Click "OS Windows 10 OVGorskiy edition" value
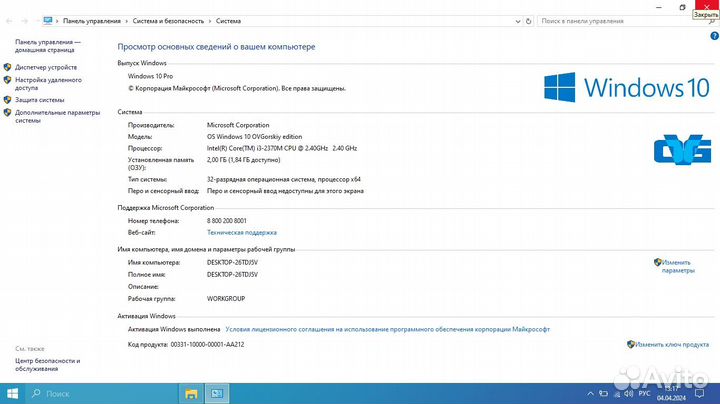 (254, 137)
